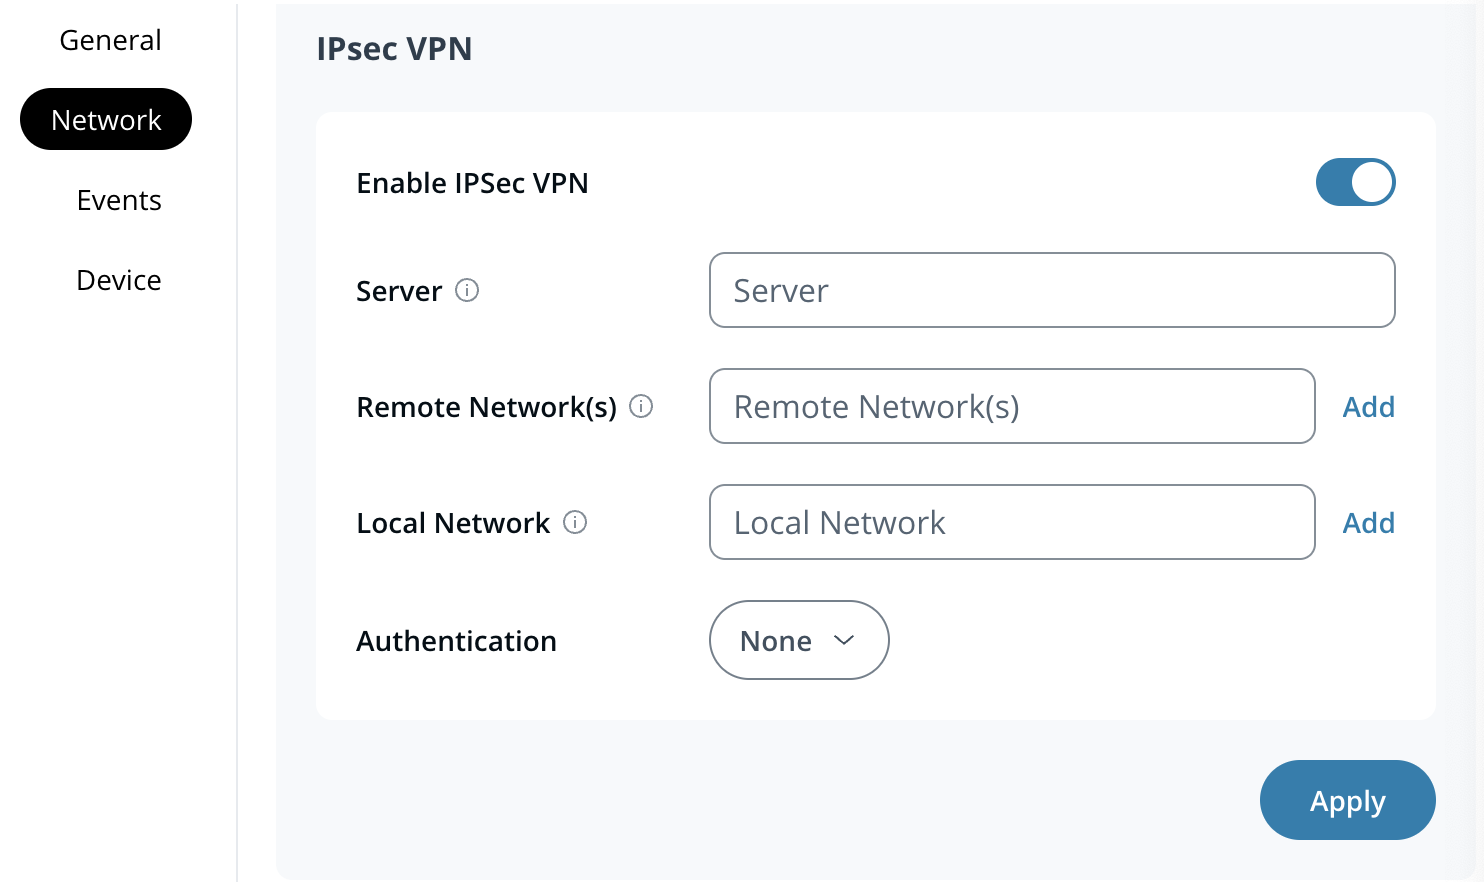Click the IPsec VPN section heading
Screen dimensions: 1484x882
pyautogui.click(x=394, y=49)
